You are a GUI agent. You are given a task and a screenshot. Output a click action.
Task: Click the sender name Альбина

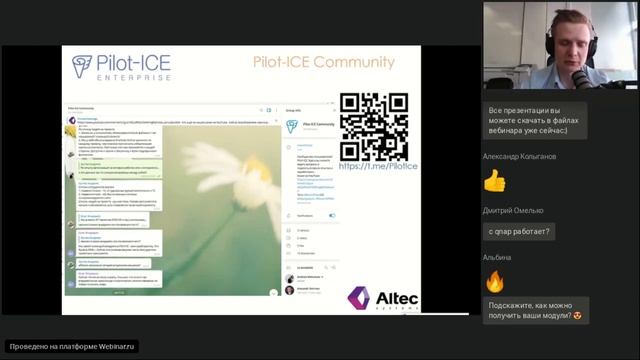pos(497,258)
